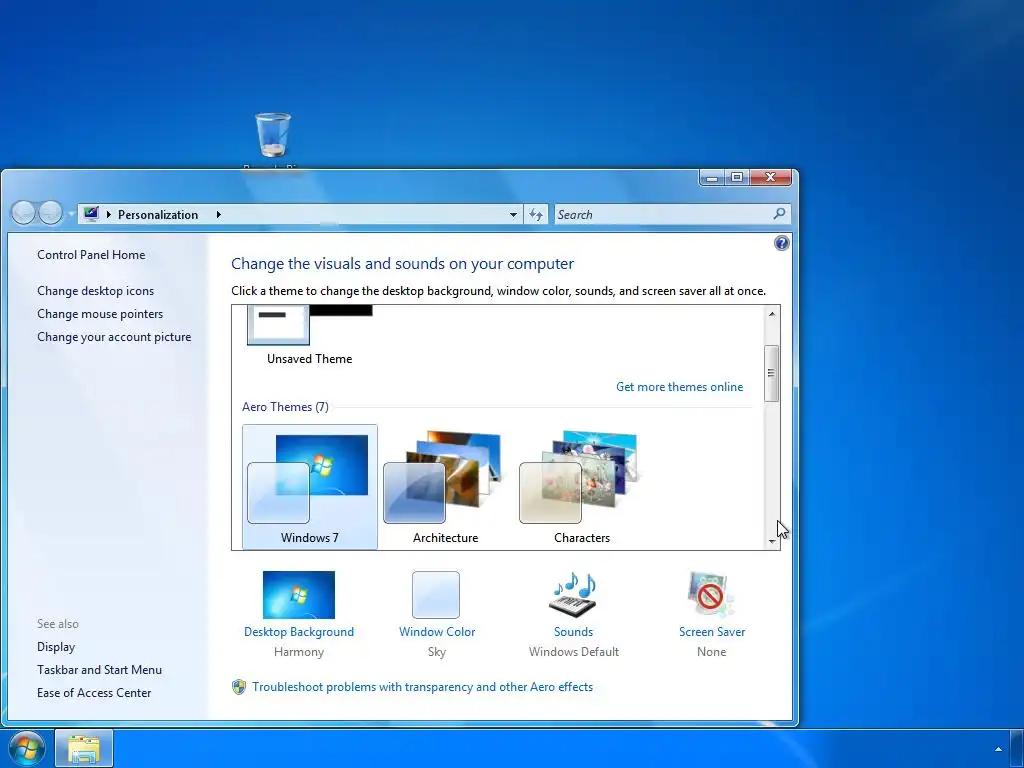Maximize the Personalization window
This screenshot has width=1024, height=768.
click(737, 177)
